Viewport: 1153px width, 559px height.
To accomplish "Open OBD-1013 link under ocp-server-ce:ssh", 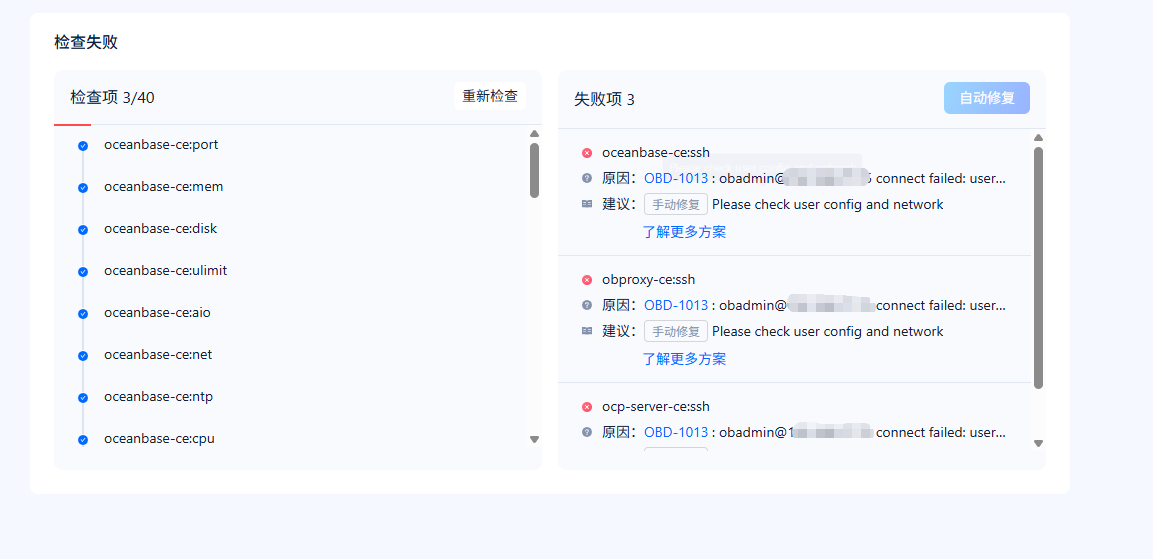I will click(675, 432).
